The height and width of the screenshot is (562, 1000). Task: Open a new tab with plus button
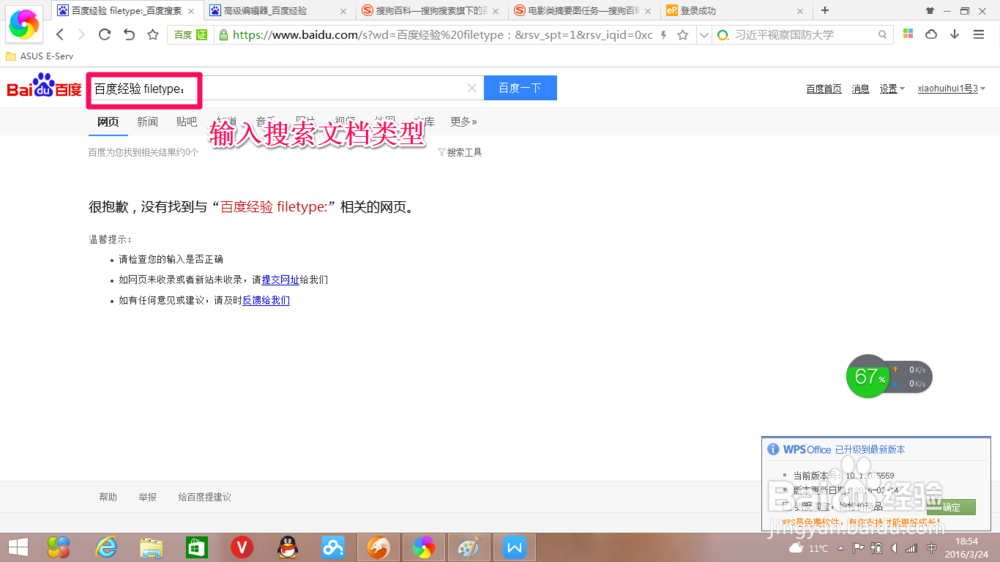(825, 10)
